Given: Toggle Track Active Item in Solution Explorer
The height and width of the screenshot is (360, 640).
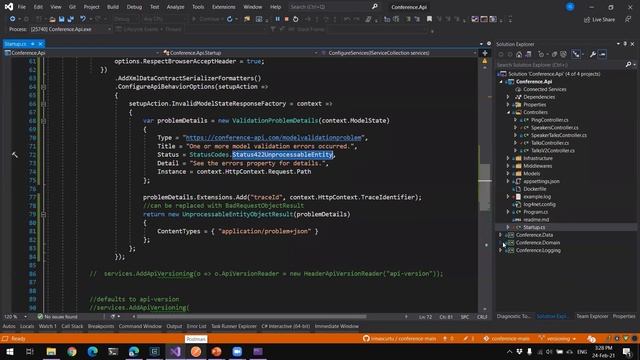Looking at the screenshot, I should 576,54.
